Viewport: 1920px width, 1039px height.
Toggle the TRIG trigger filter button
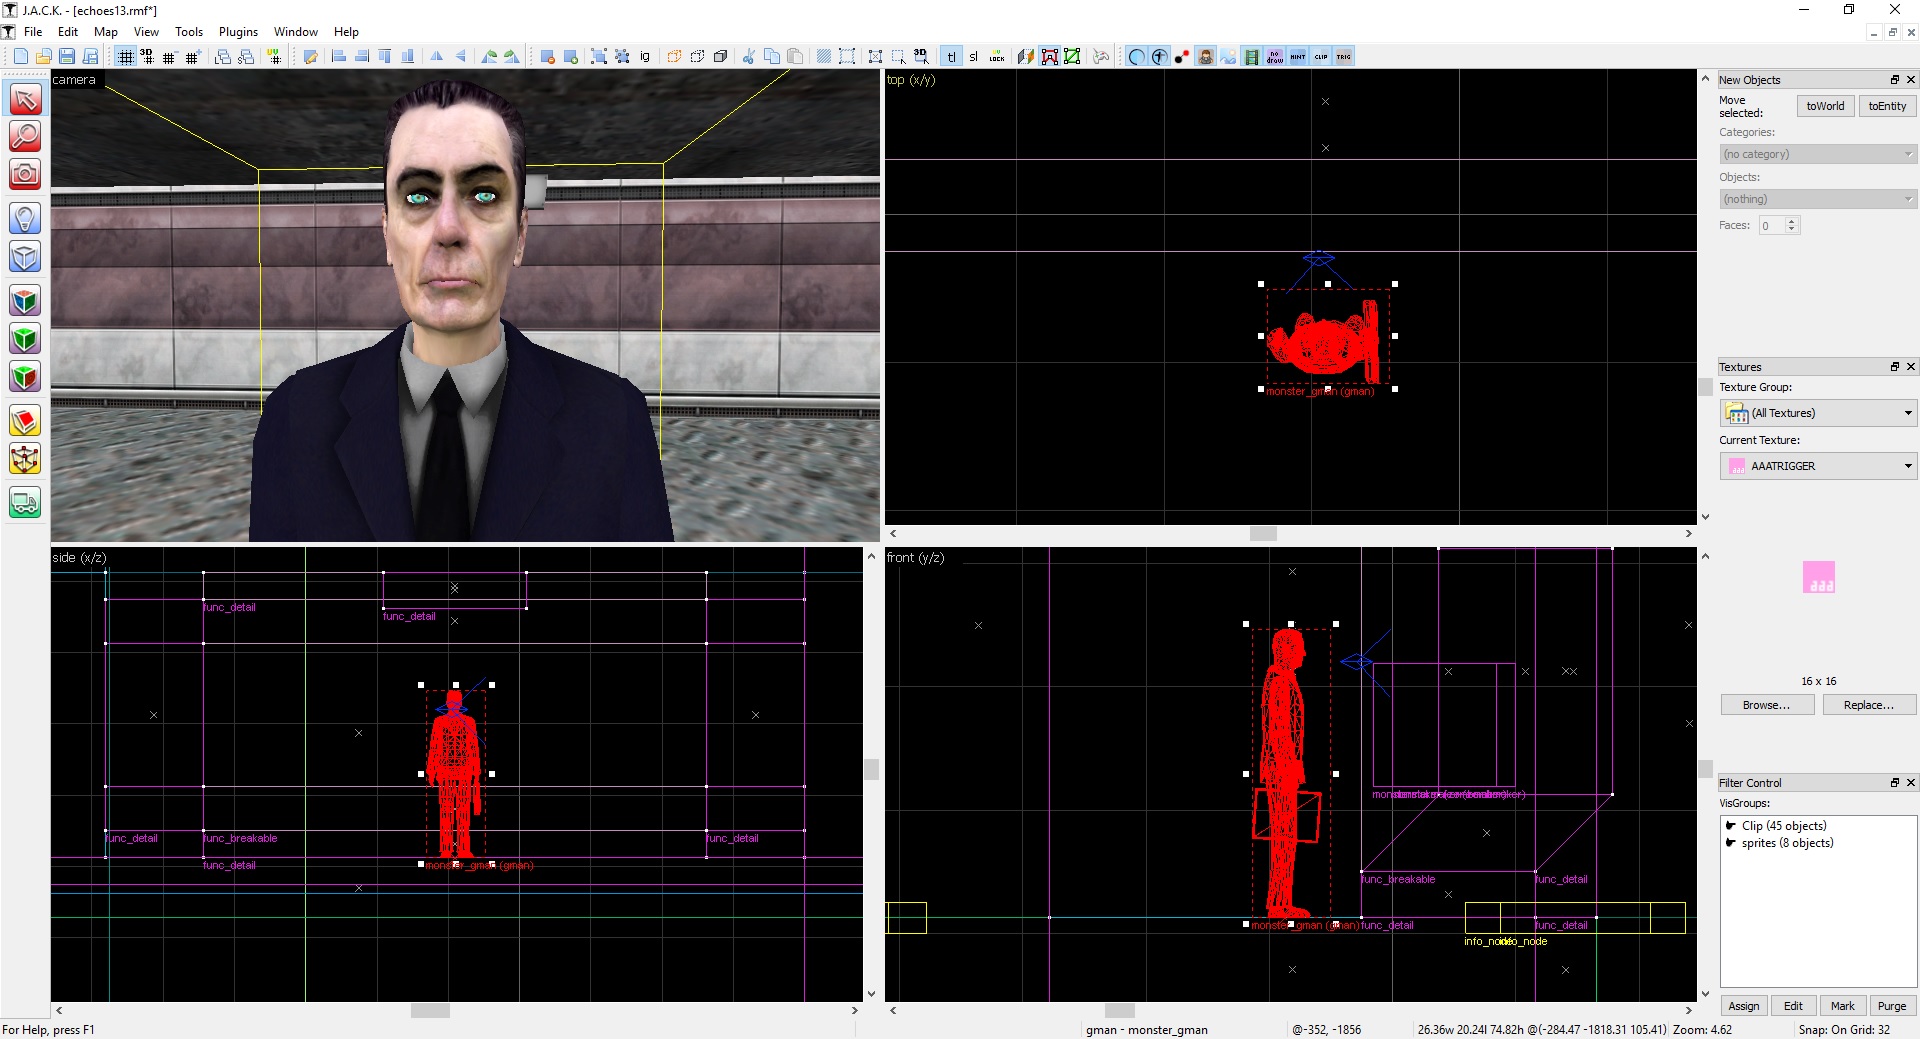(x=1344, y=56)
